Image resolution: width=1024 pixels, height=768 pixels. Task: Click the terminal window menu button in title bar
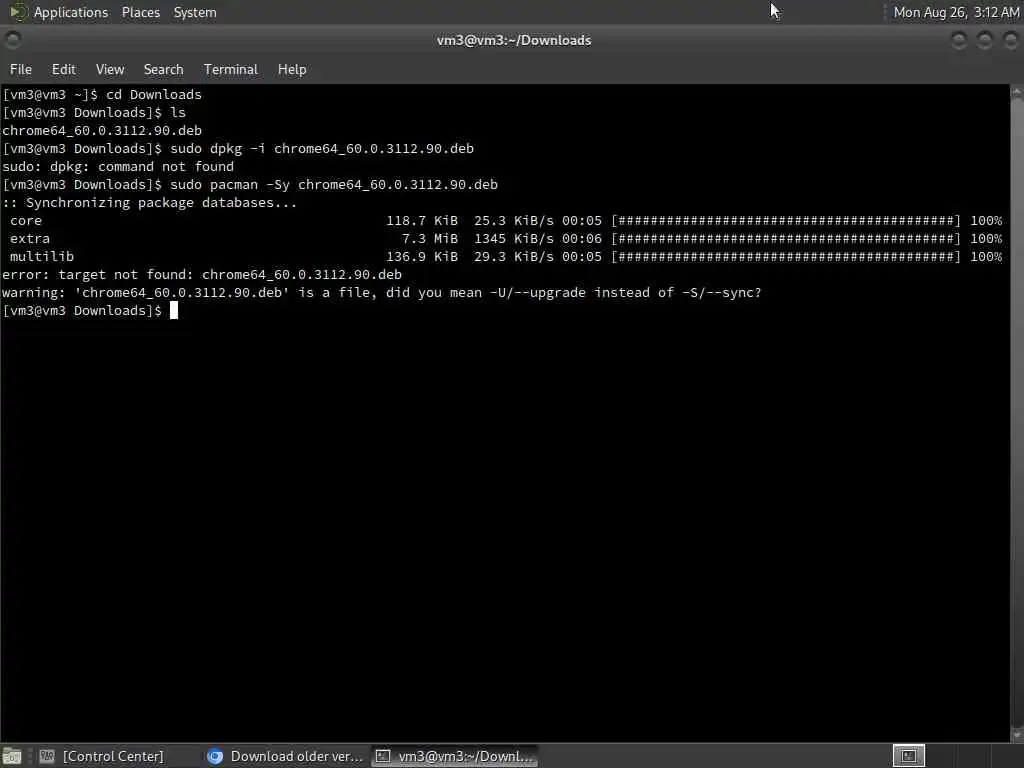point(12,40)
